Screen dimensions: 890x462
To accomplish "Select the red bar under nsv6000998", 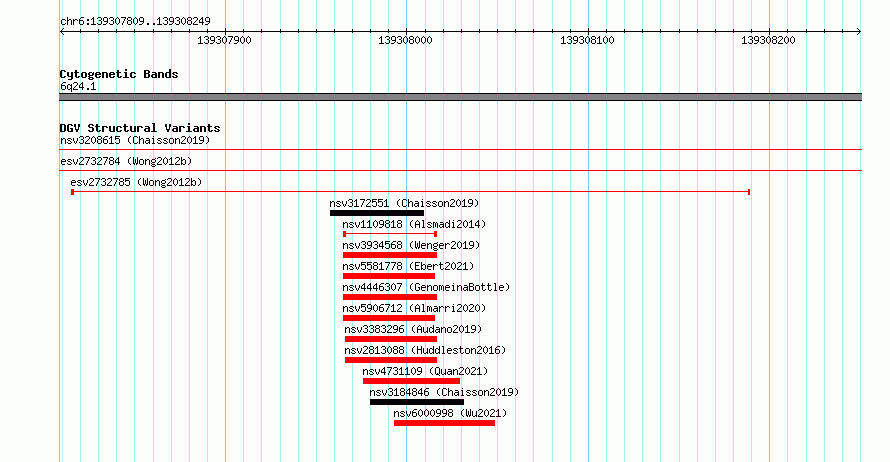I will 444,423.
